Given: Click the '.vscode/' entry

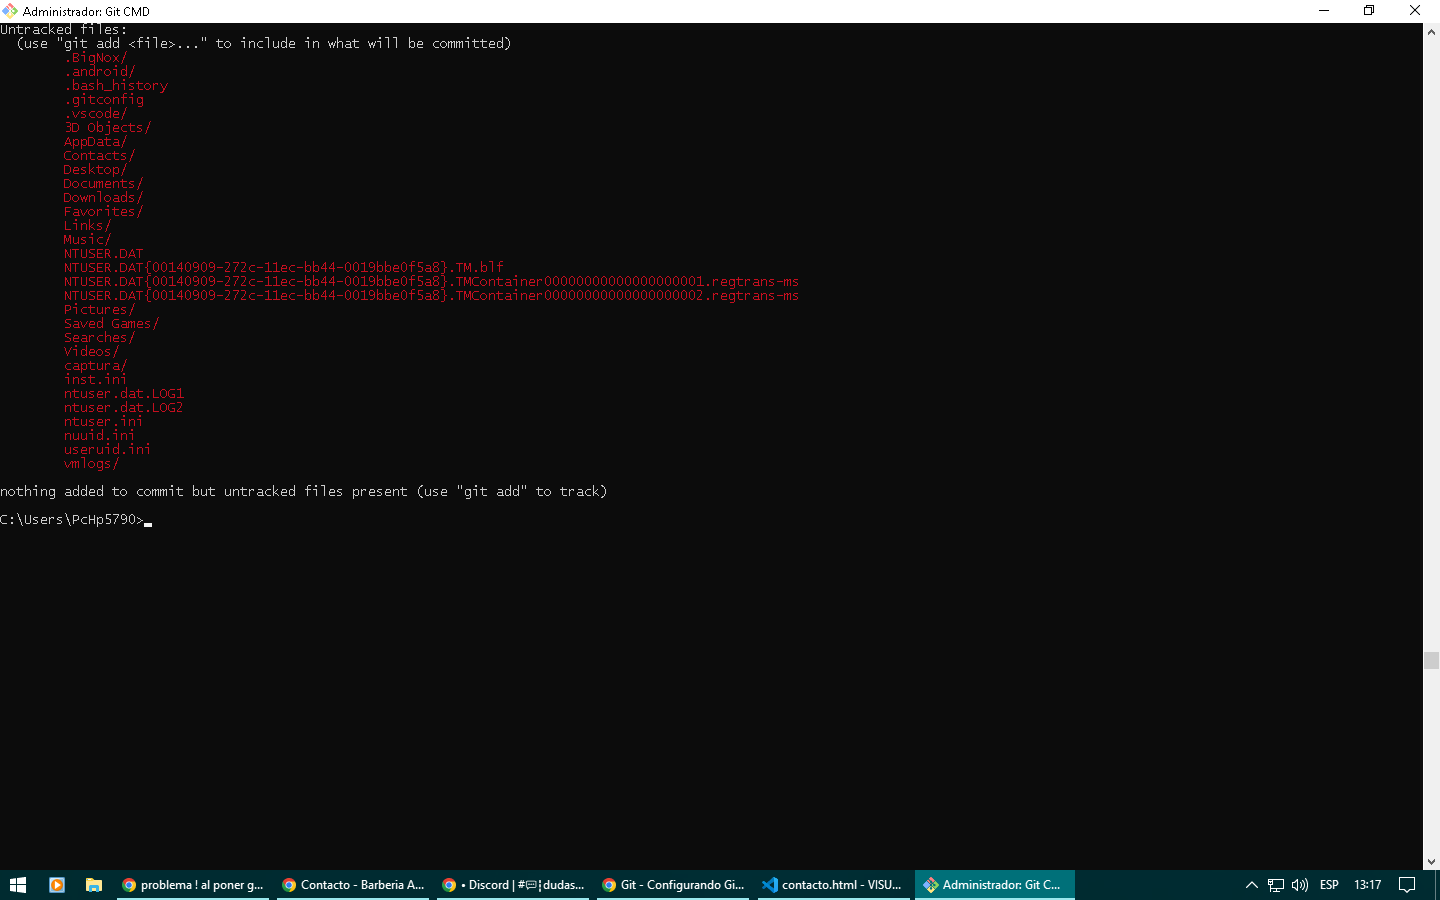Looking at the screenshot, I should [x=96, y=114].
